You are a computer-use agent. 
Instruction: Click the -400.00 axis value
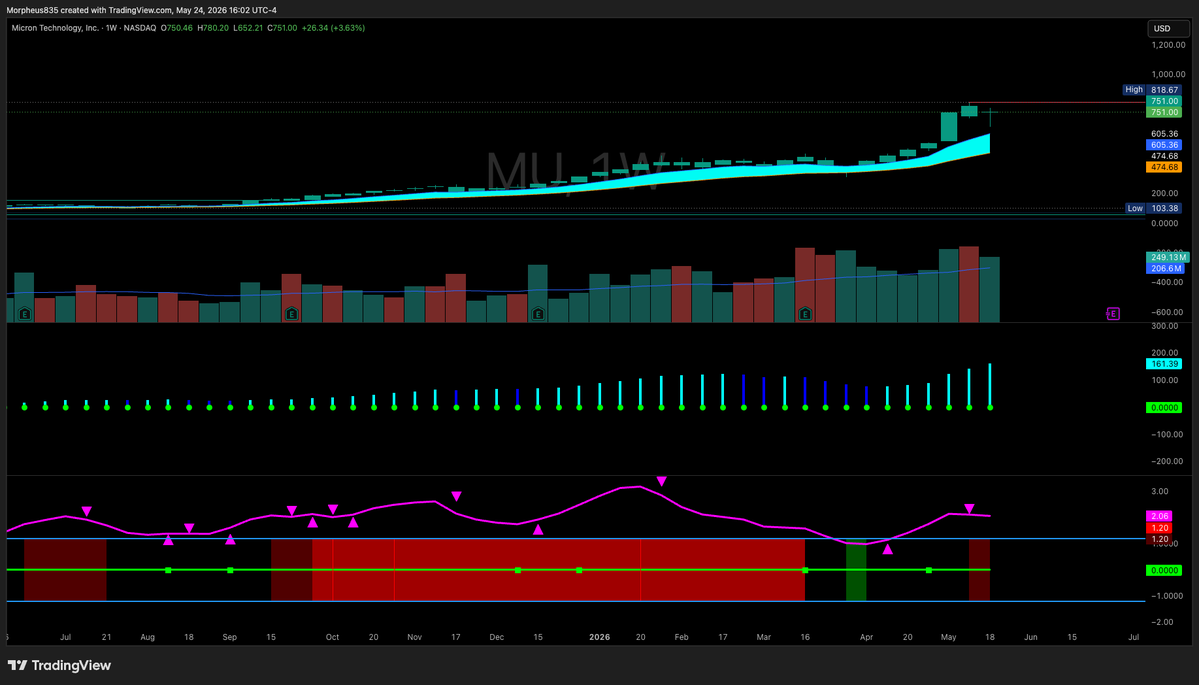[1167, 282]
